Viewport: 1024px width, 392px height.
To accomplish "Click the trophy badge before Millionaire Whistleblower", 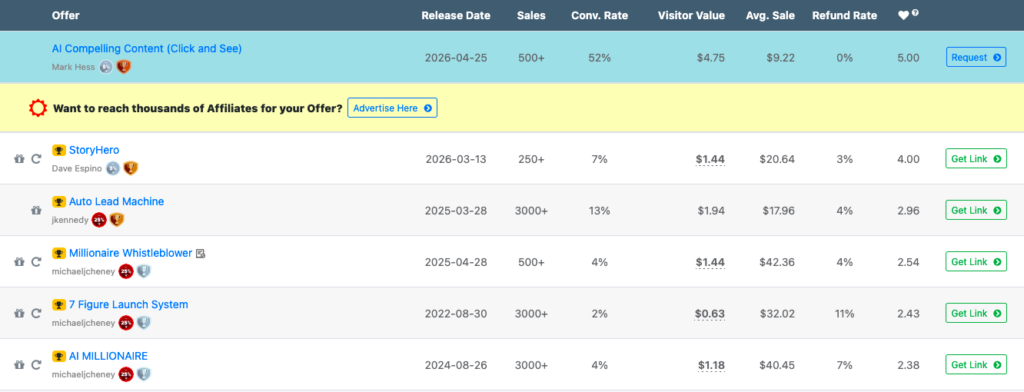I will click(59, 253).
